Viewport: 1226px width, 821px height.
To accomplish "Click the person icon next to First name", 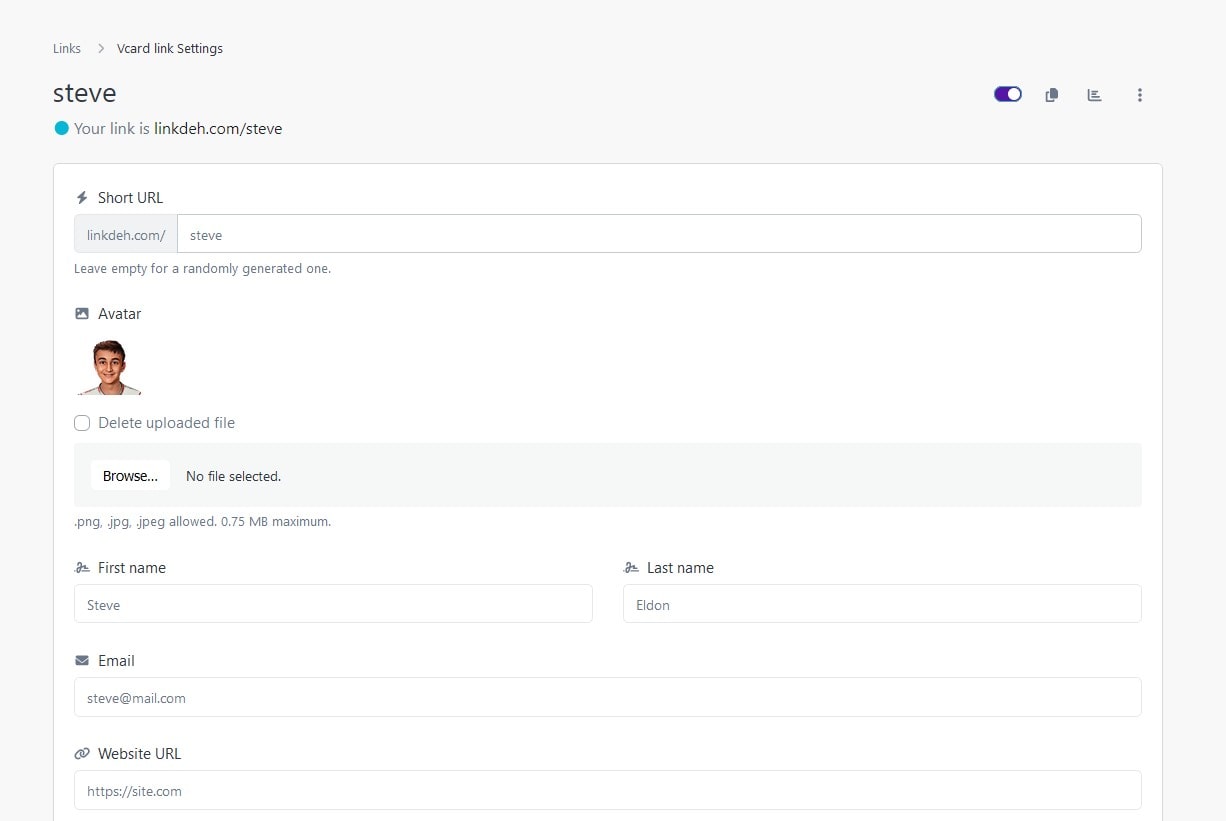I will coord(81,567).
